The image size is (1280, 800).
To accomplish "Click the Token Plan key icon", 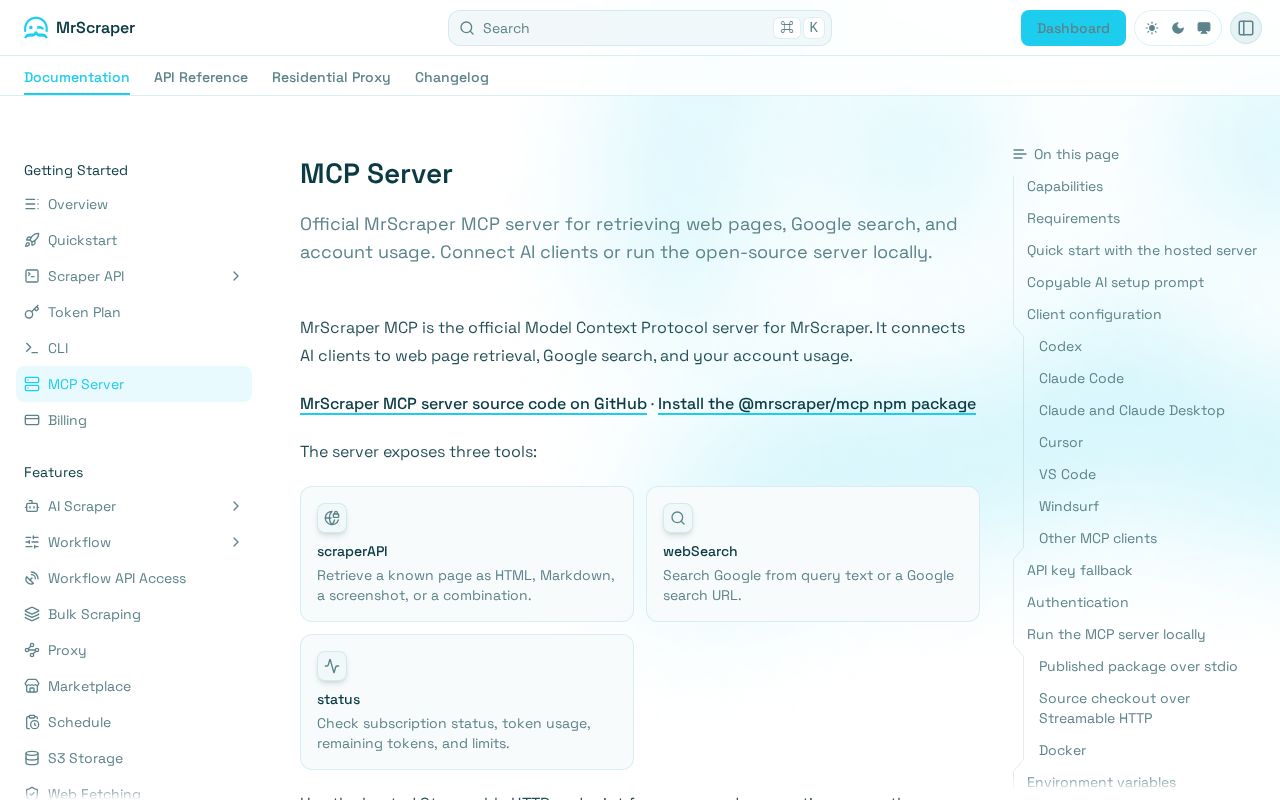I will tap(32, 312).
